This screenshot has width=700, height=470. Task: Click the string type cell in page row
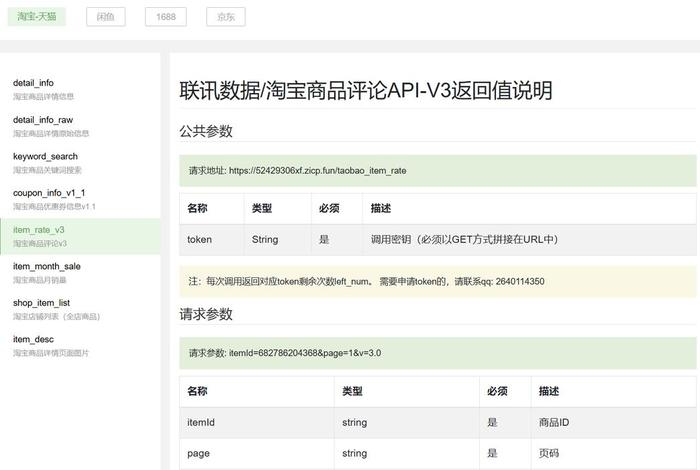click(407, 453)
